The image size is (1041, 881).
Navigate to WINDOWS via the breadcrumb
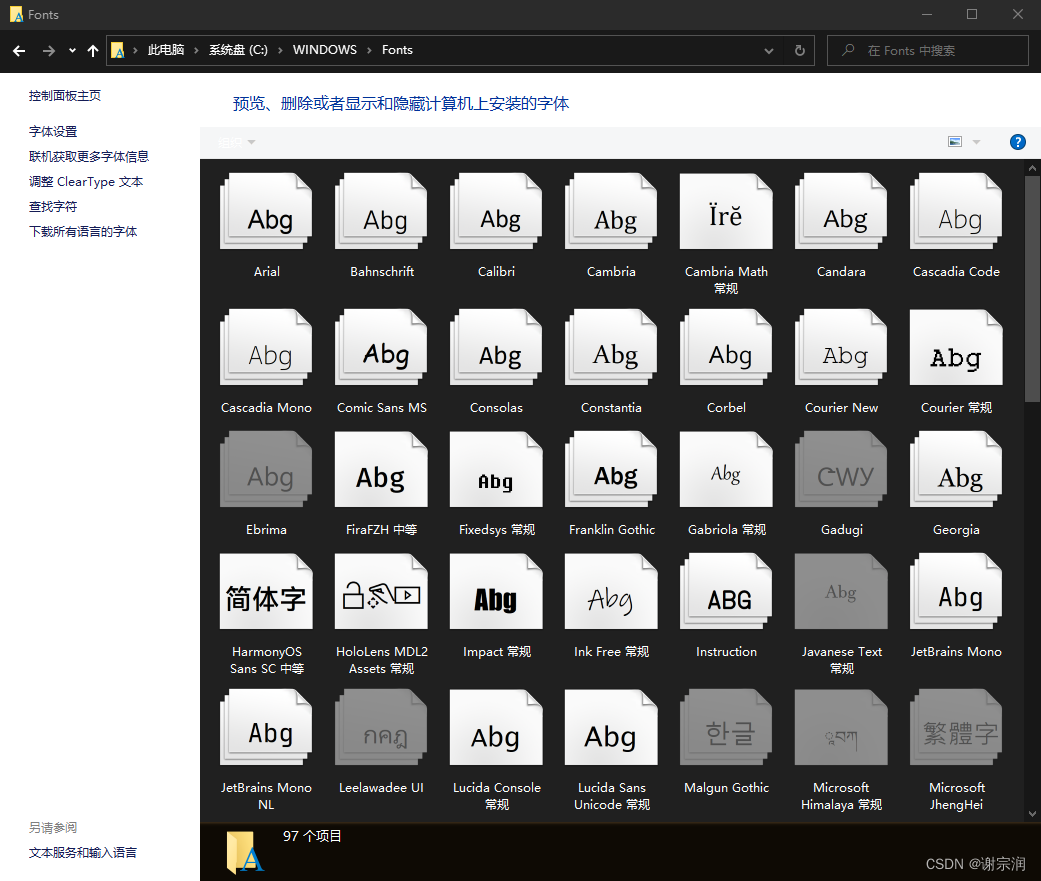pos(324,50)
